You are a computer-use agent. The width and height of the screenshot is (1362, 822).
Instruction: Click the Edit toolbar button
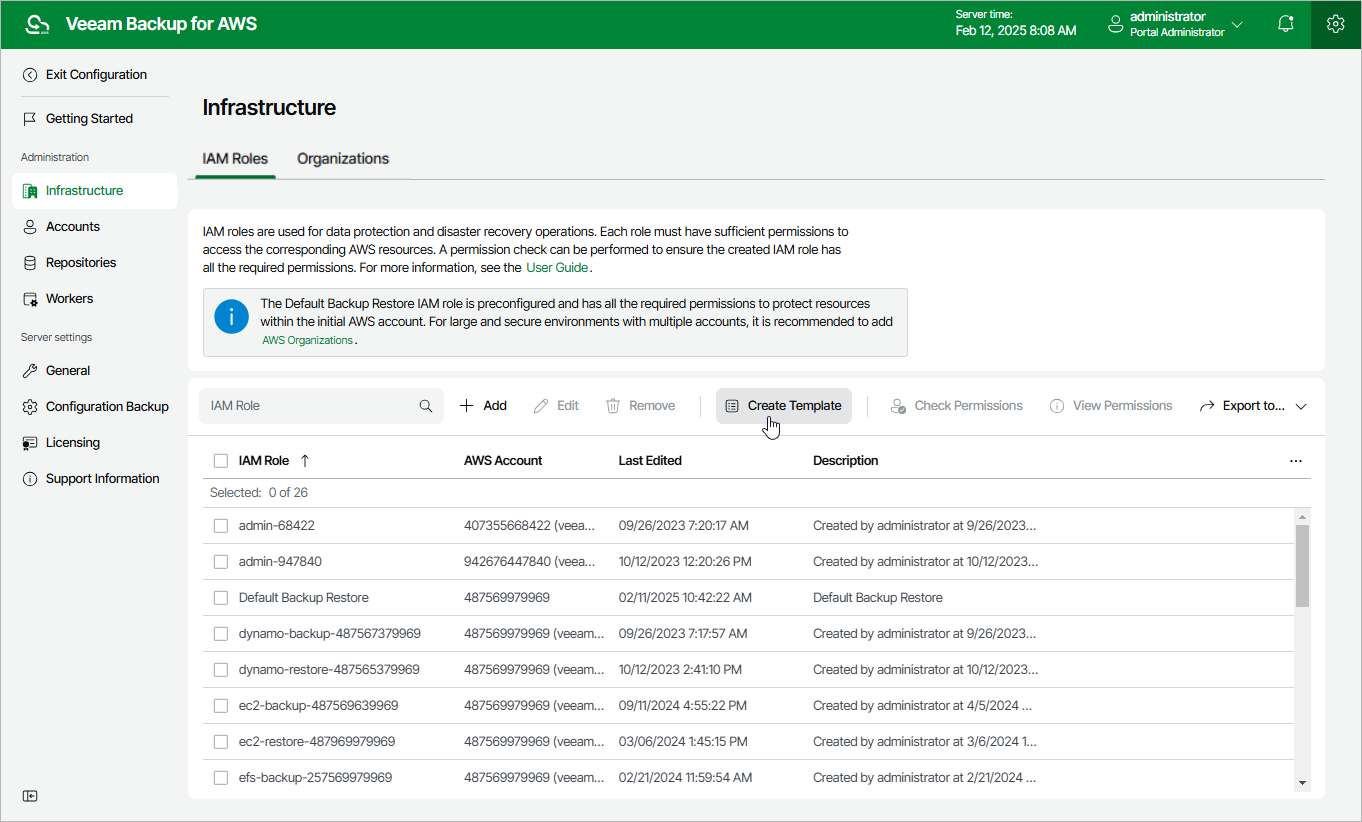tap(556, 406)
